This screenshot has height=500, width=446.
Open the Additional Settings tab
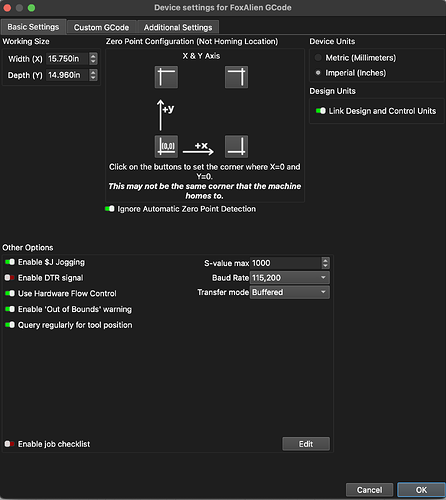pyautogui.click(x=178, y=27)
